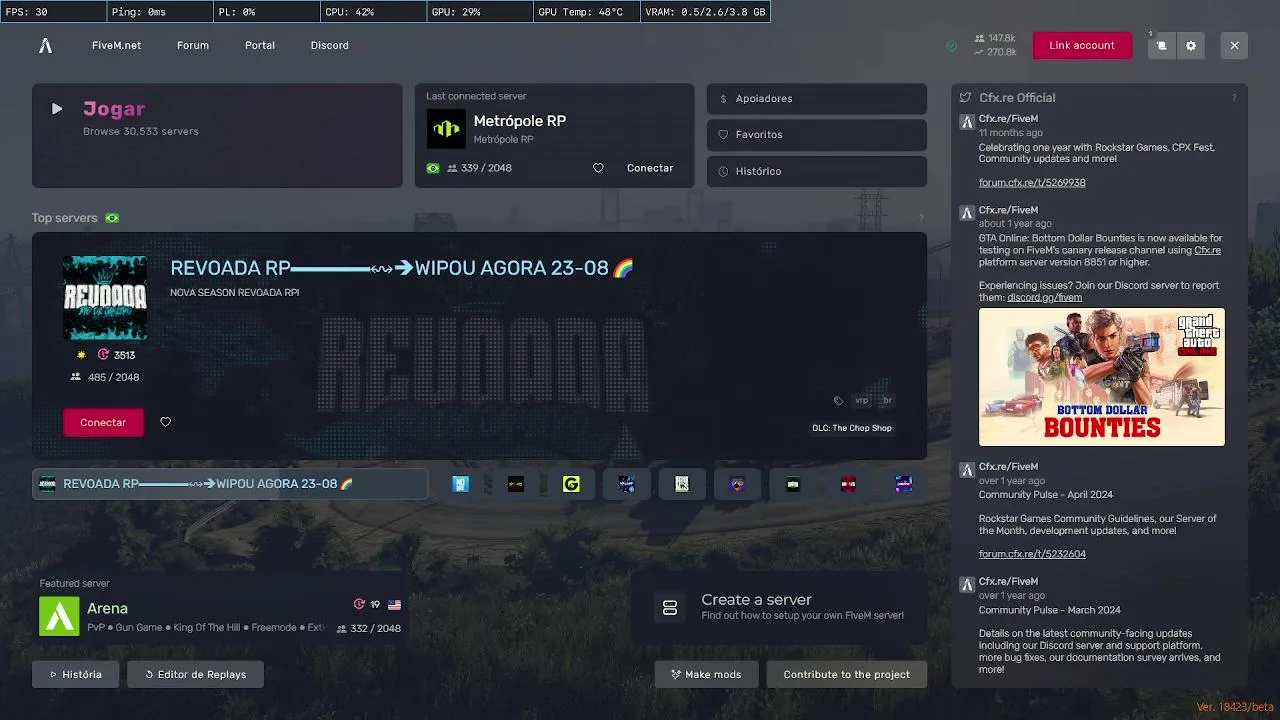Open link forum.cfx.re/t/5232604
This screenshot has height=720, width=1280.
pos(1032,554)
